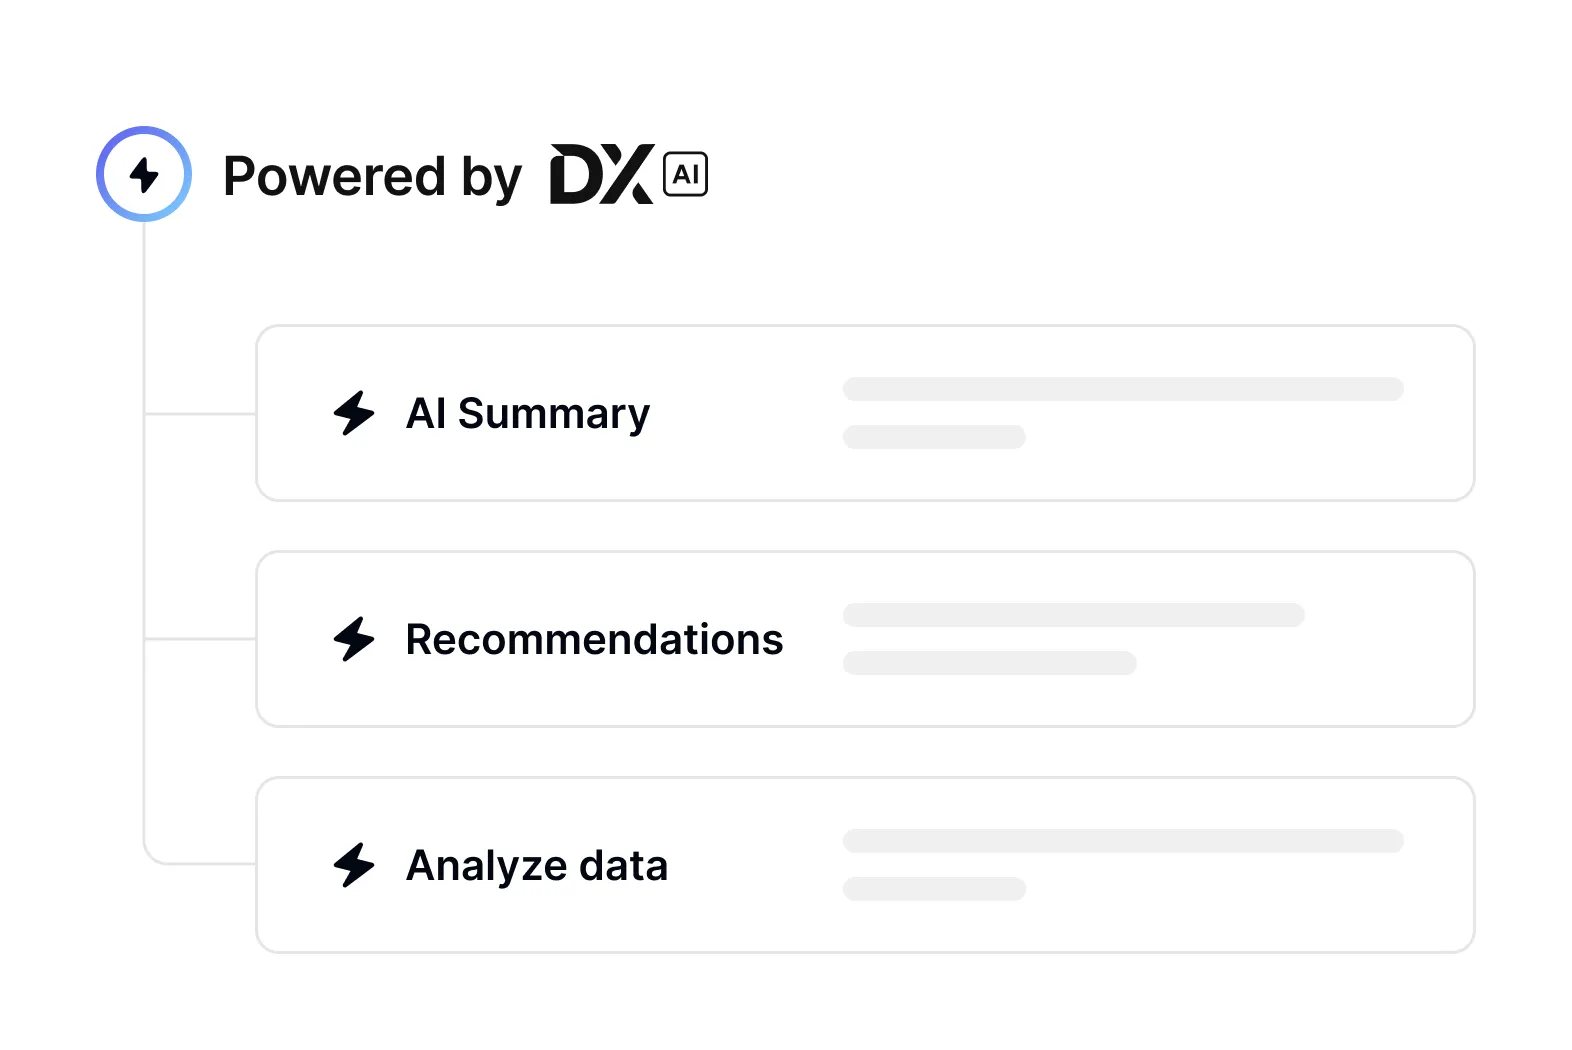Click the short placeholder line in Analyze data
This screenshot has height=1050, width=1572.
point(934,889)
